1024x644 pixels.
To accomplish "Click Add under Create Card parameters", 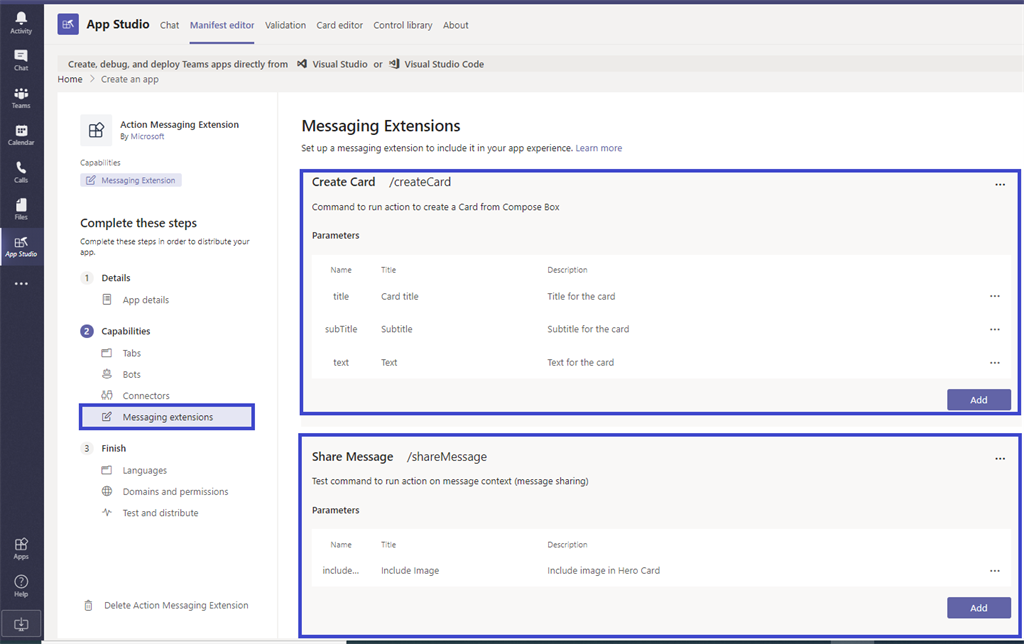I will pos(979,399).
